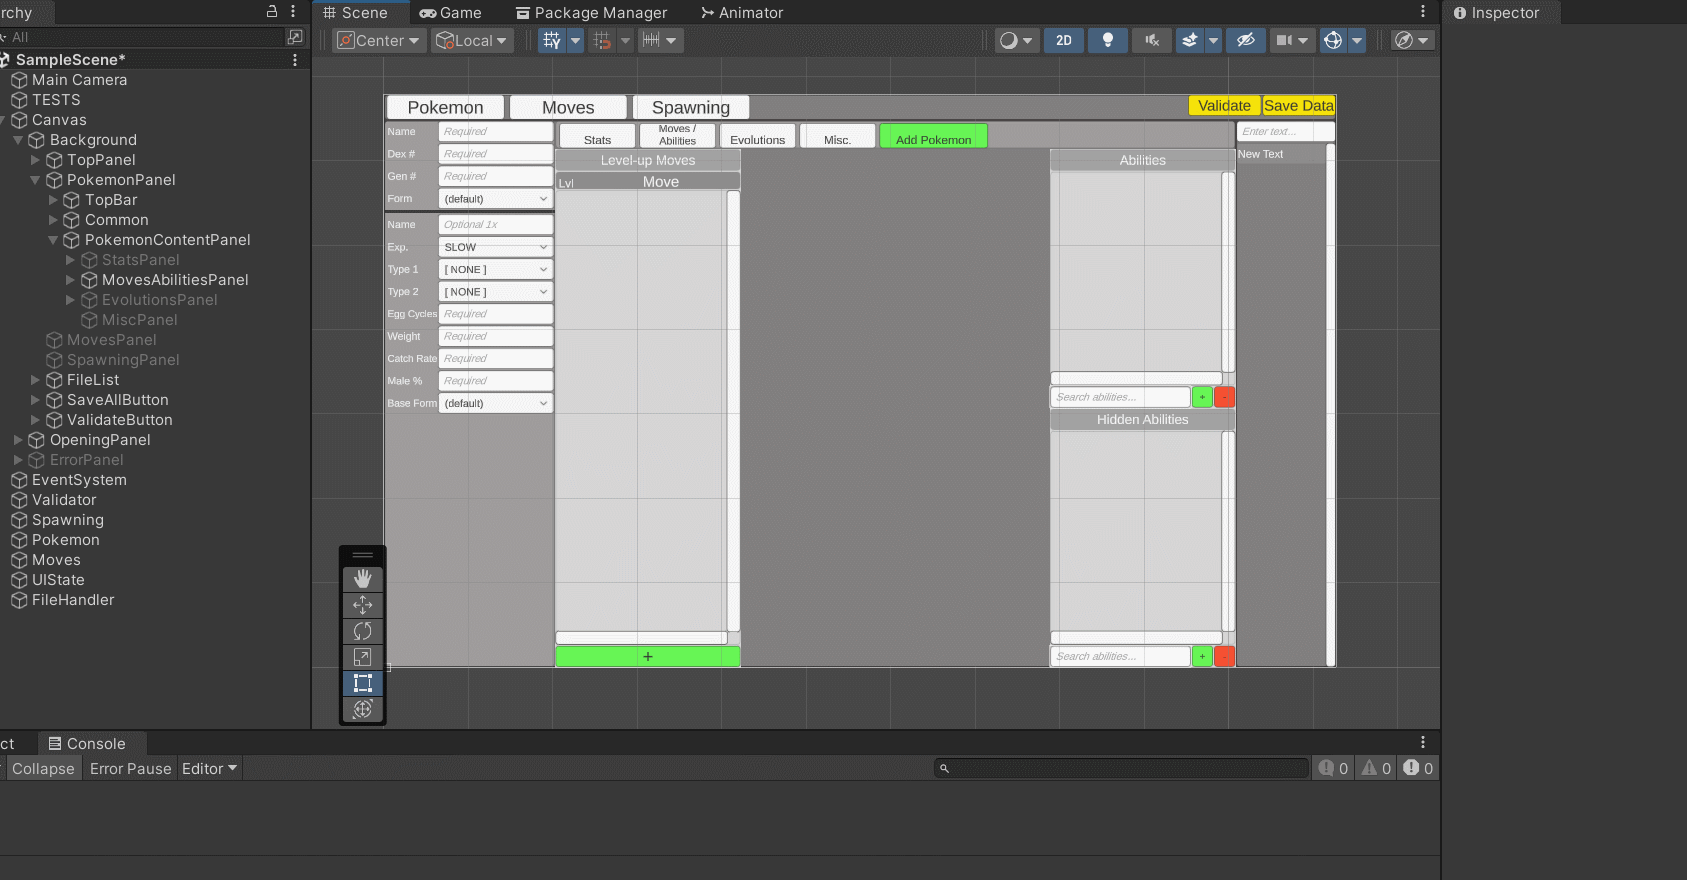Image resolution: width=1687 pixels, height=880 pixels.
Task: Toggle Console error messages filter
Action: pyautogui.click(x=1418, y=768)
